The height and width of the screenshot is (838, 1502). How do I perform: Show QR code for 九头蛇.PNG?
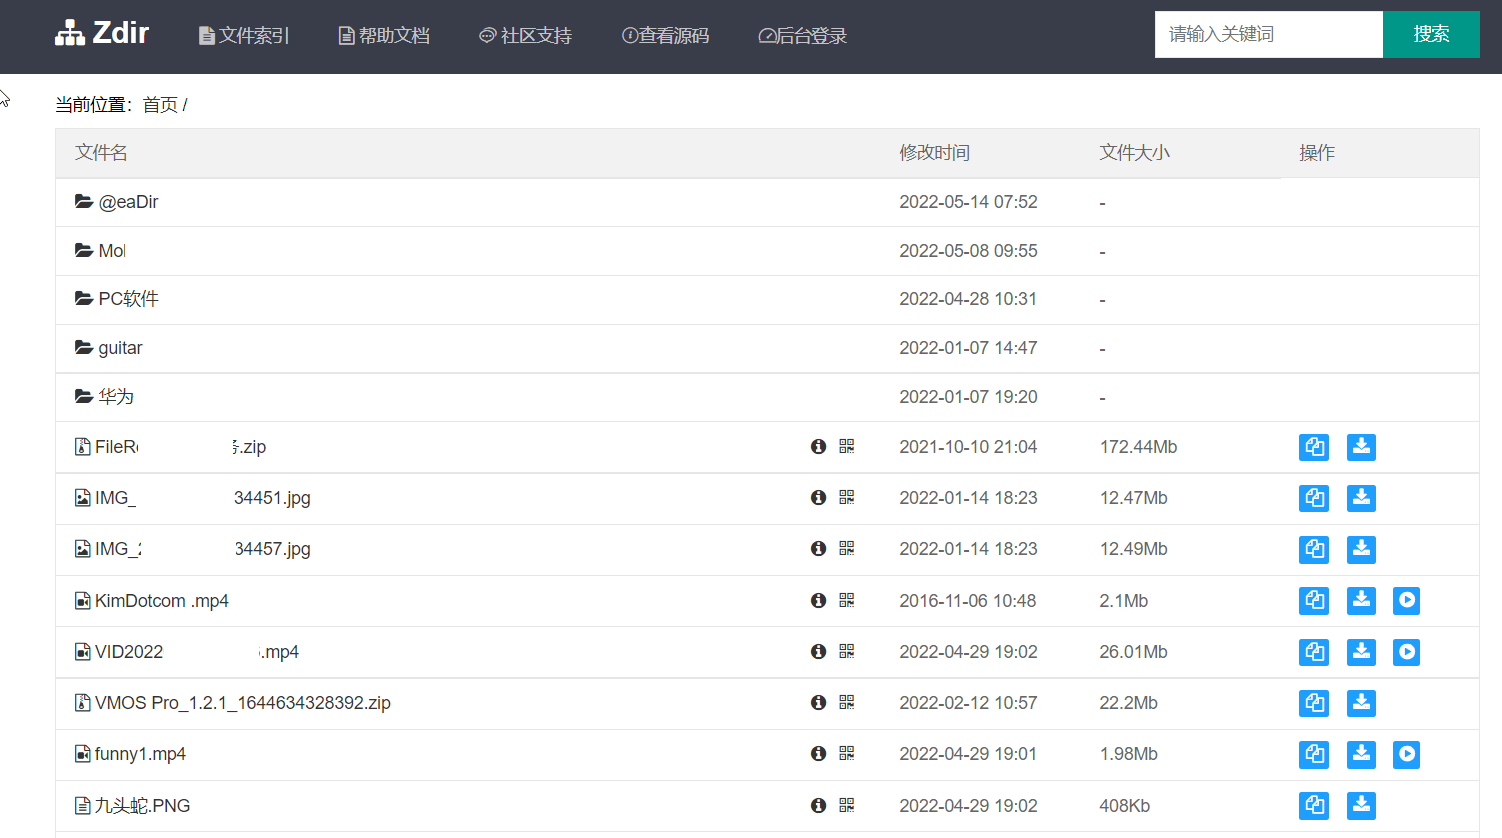tap(846, 805)
